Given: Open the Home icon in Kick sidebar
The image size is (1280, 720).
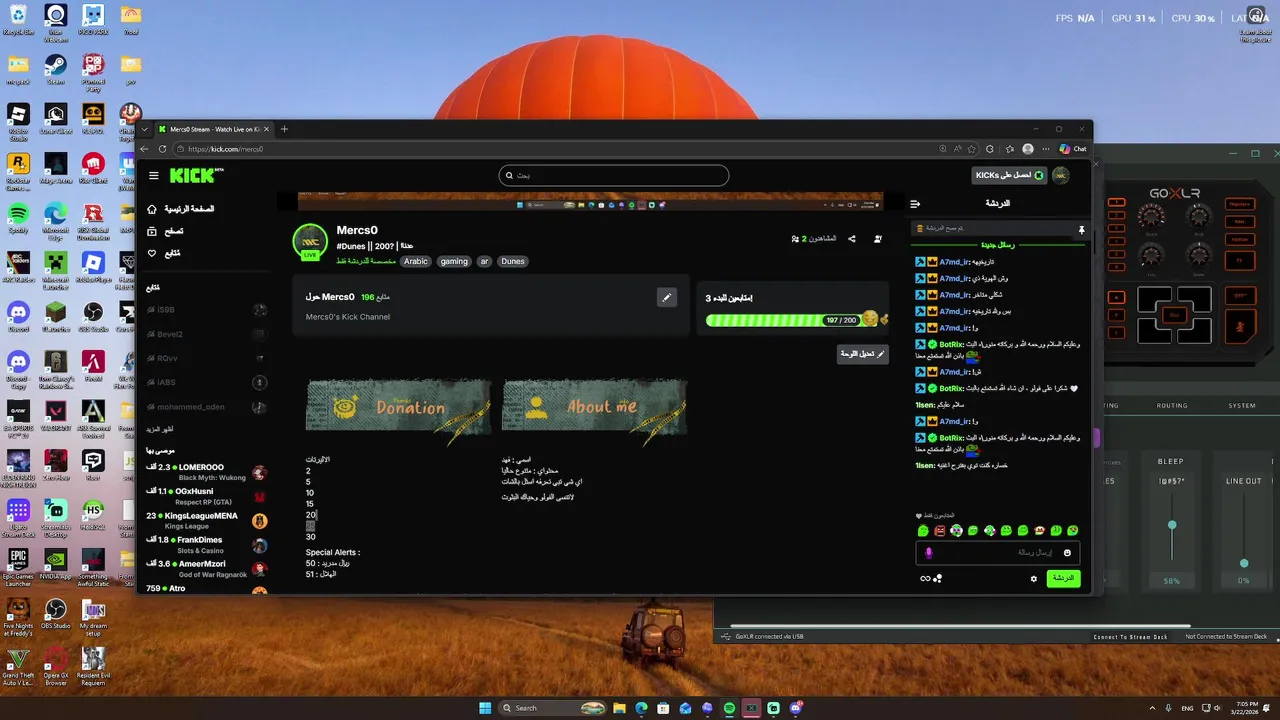Looking at the screenshot, I should (152, 209).
